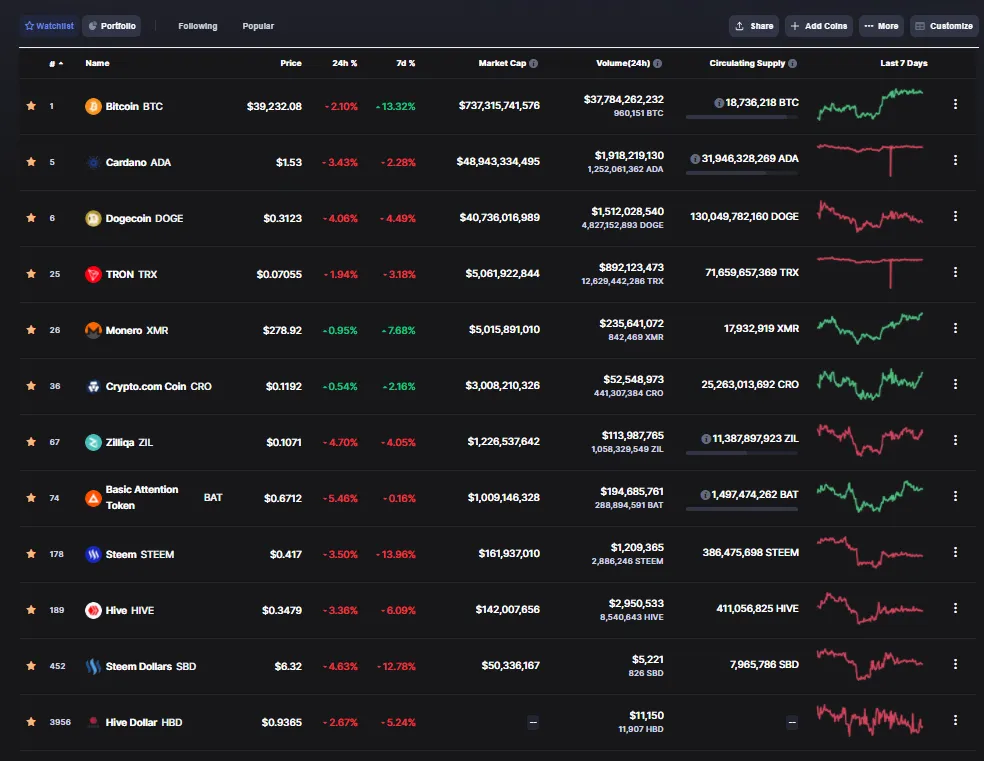
Task: Click the Add Coins button
Action: click(818, 26)
